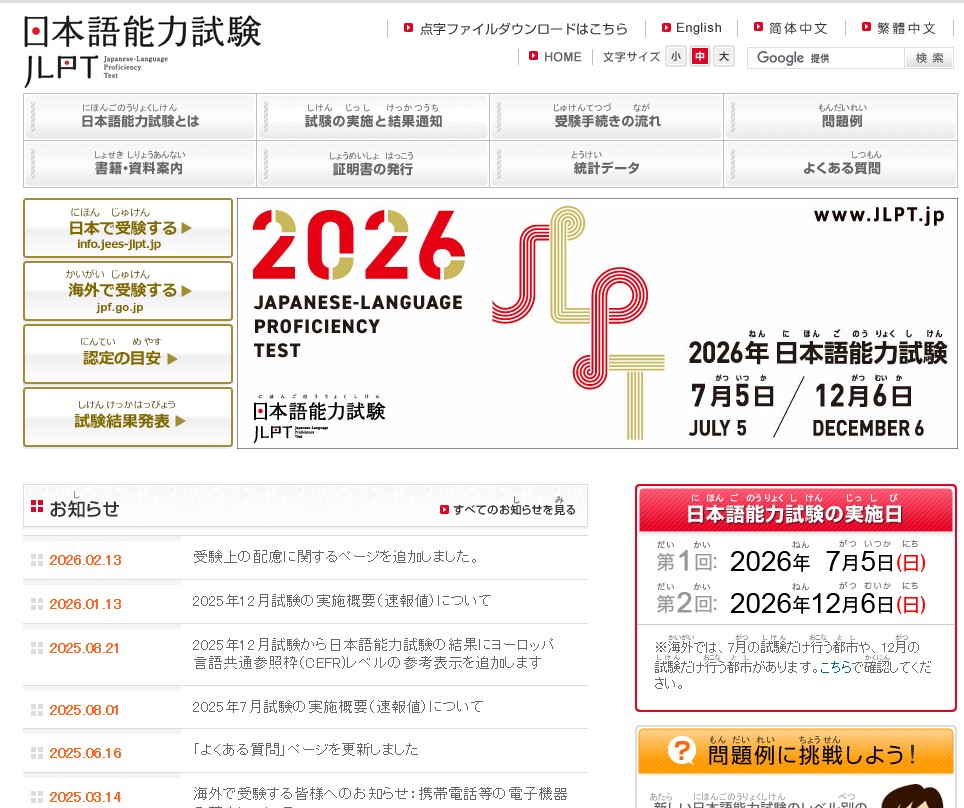View all news via すべてのお知らせを見る
964x808 pixels.
click(x=513, y=509)
